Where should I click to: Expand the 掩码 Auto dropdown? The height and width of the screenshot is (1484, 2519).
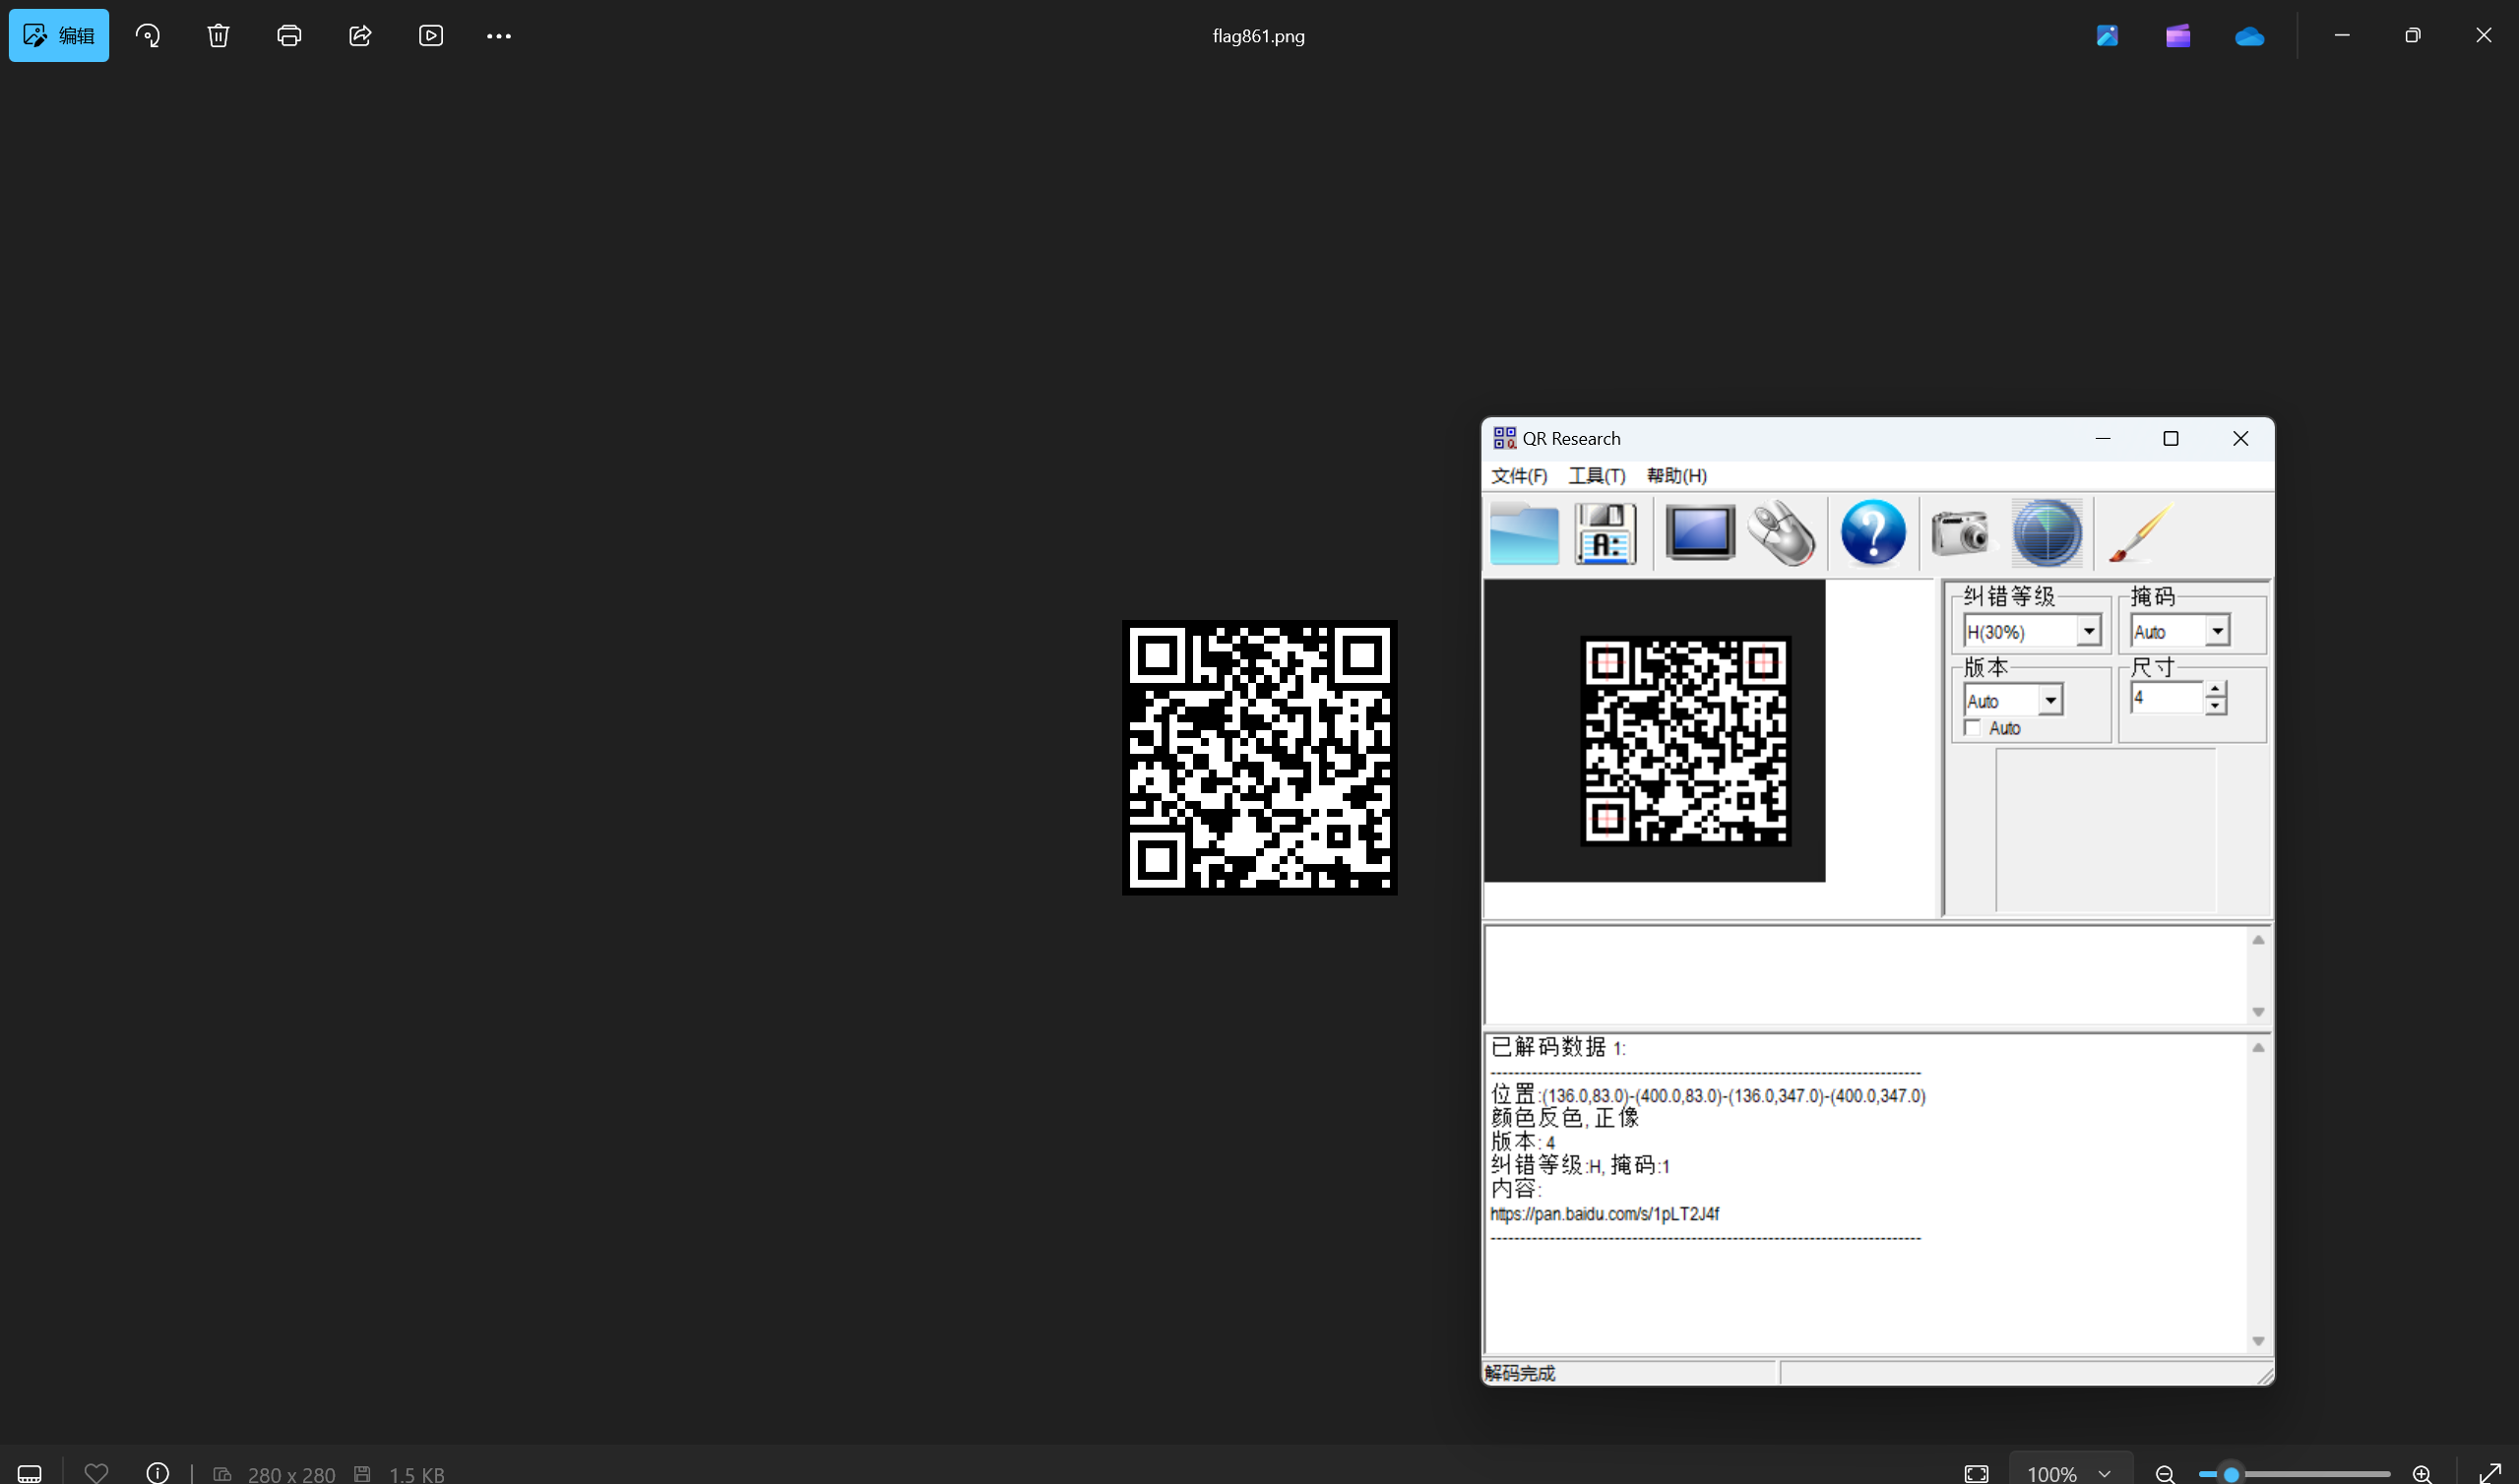2217,631
